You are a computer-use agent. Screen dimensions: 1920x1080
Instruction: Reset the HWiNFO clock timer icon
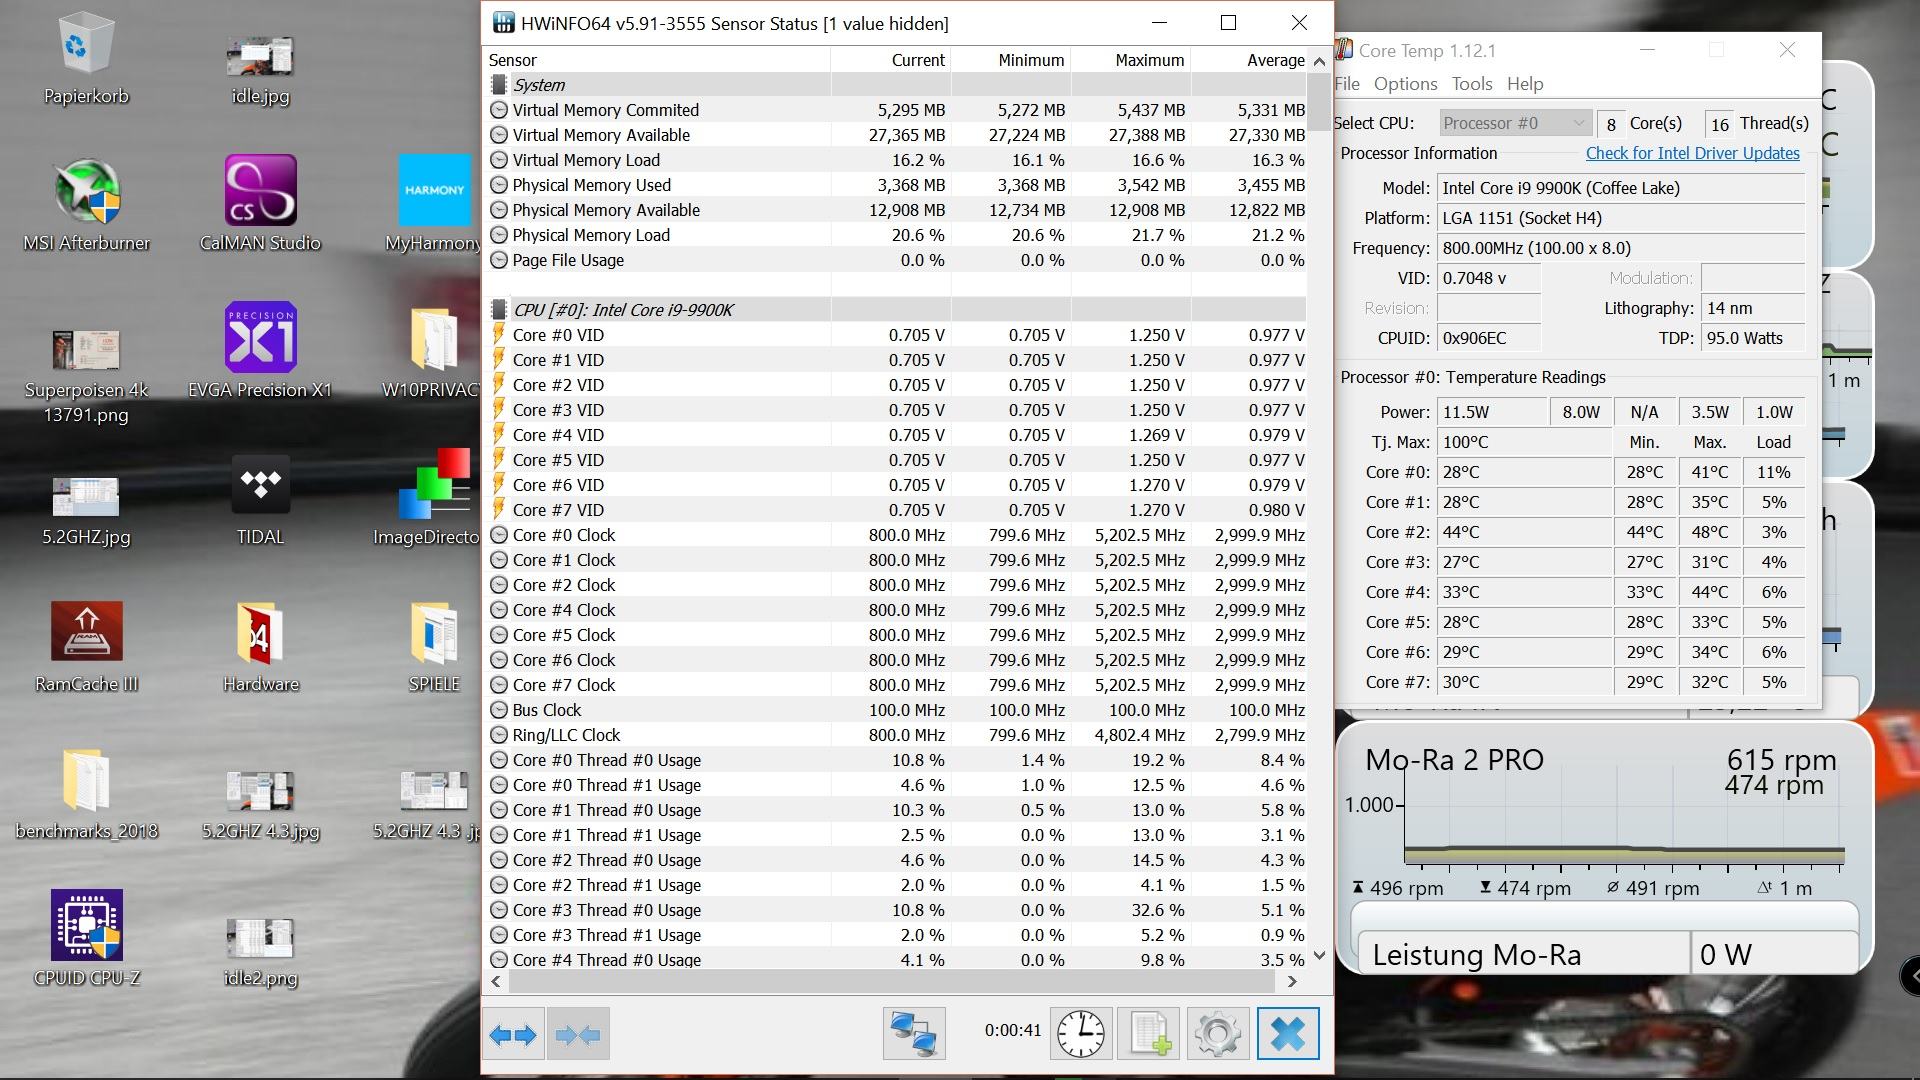(x=1081, y=1034)
